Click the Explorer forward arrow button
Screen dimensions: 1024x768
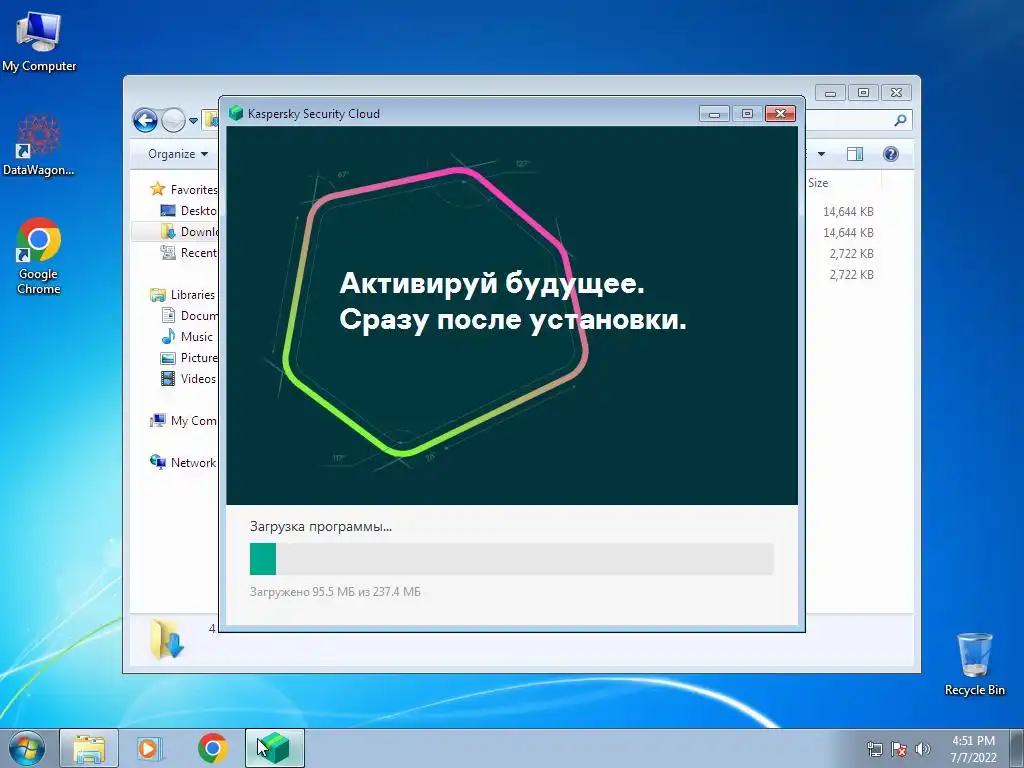tap(173, 120)
